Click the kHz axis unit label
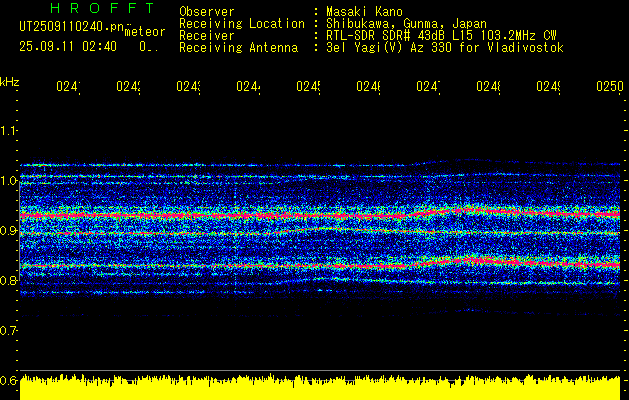The image size is (629, 400). click(x=10, y=83)
